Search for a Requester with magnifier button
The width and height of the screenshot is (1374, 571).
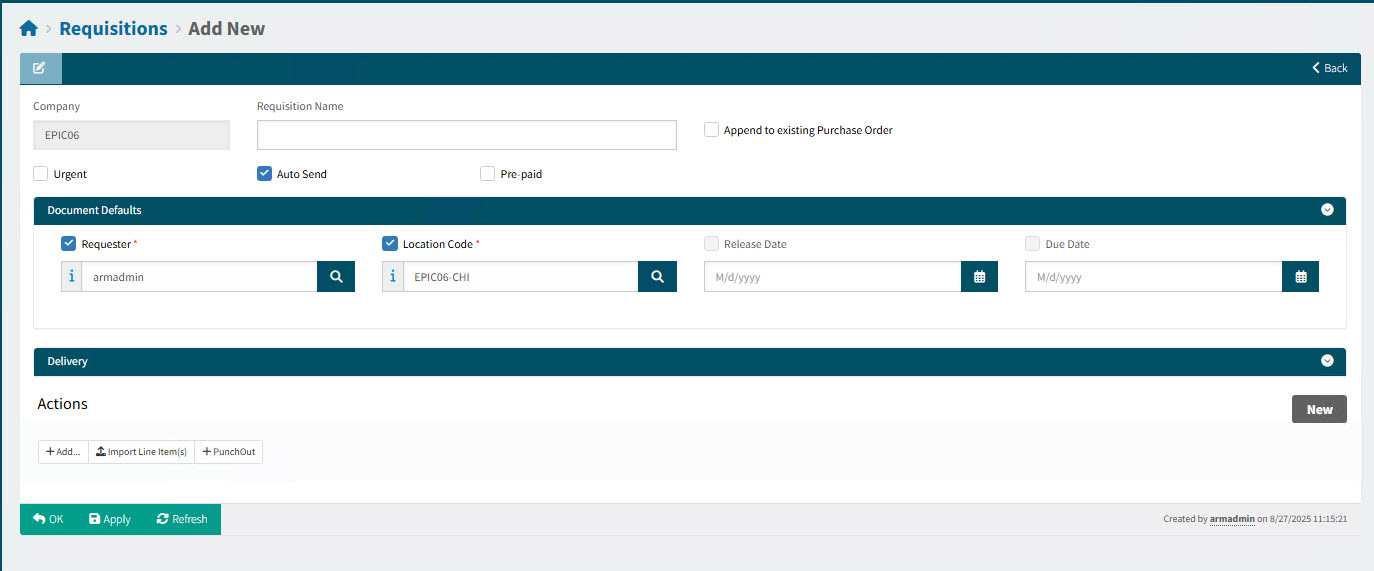[x=336, y=277]
